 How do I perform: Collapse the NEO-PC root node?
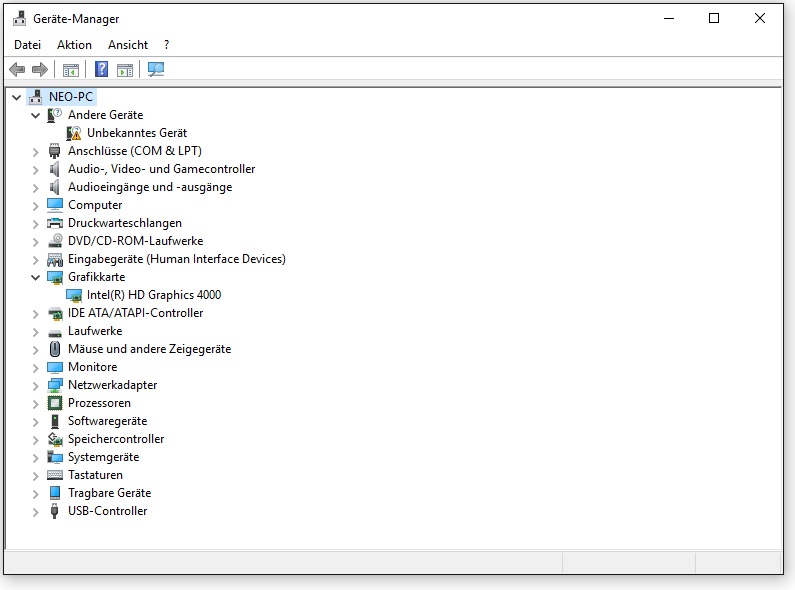[x=17, y=97]
